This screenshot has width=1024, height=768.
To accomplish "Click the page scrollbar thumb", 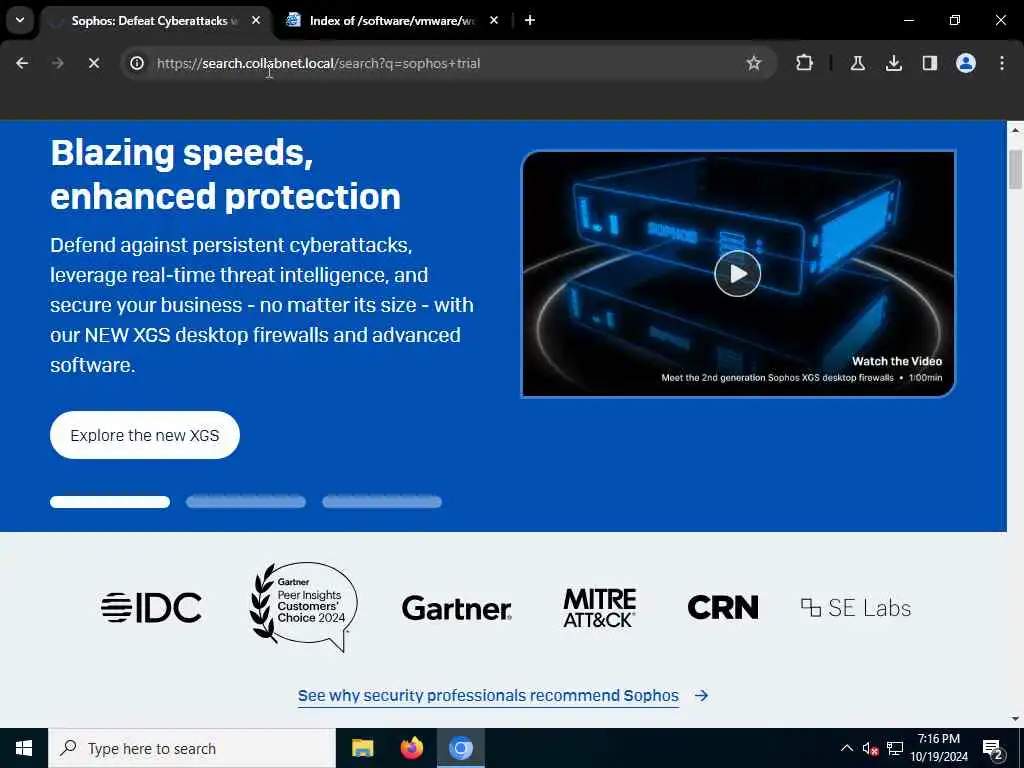I will pyautogui.click(x=1015, y=168).
